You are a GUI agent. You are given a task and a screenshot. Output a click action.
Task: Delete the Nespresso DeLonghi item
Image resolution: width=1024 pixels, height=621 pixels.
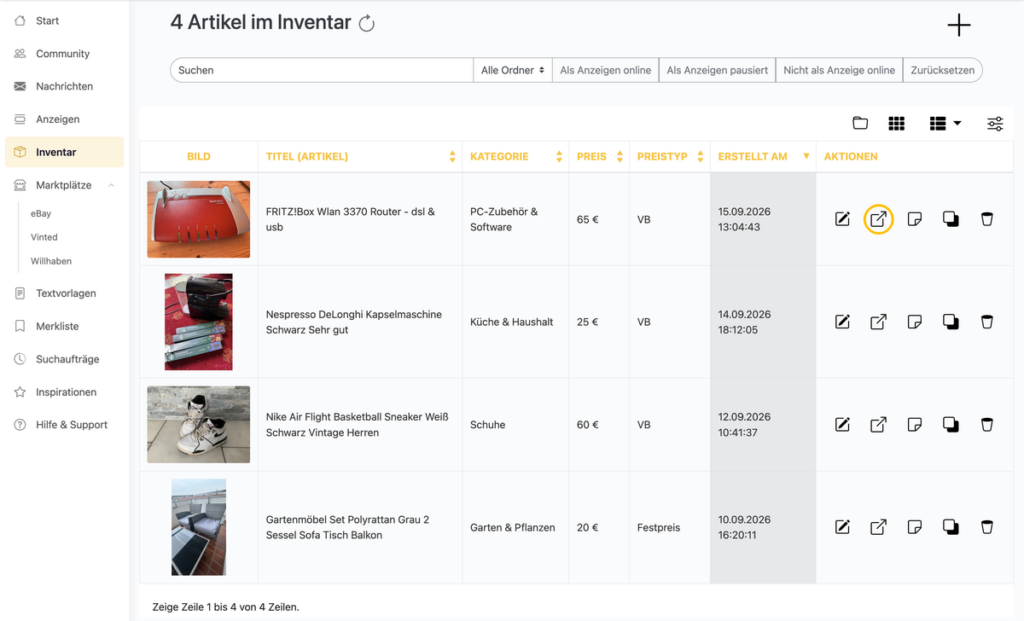pos(987,322)
